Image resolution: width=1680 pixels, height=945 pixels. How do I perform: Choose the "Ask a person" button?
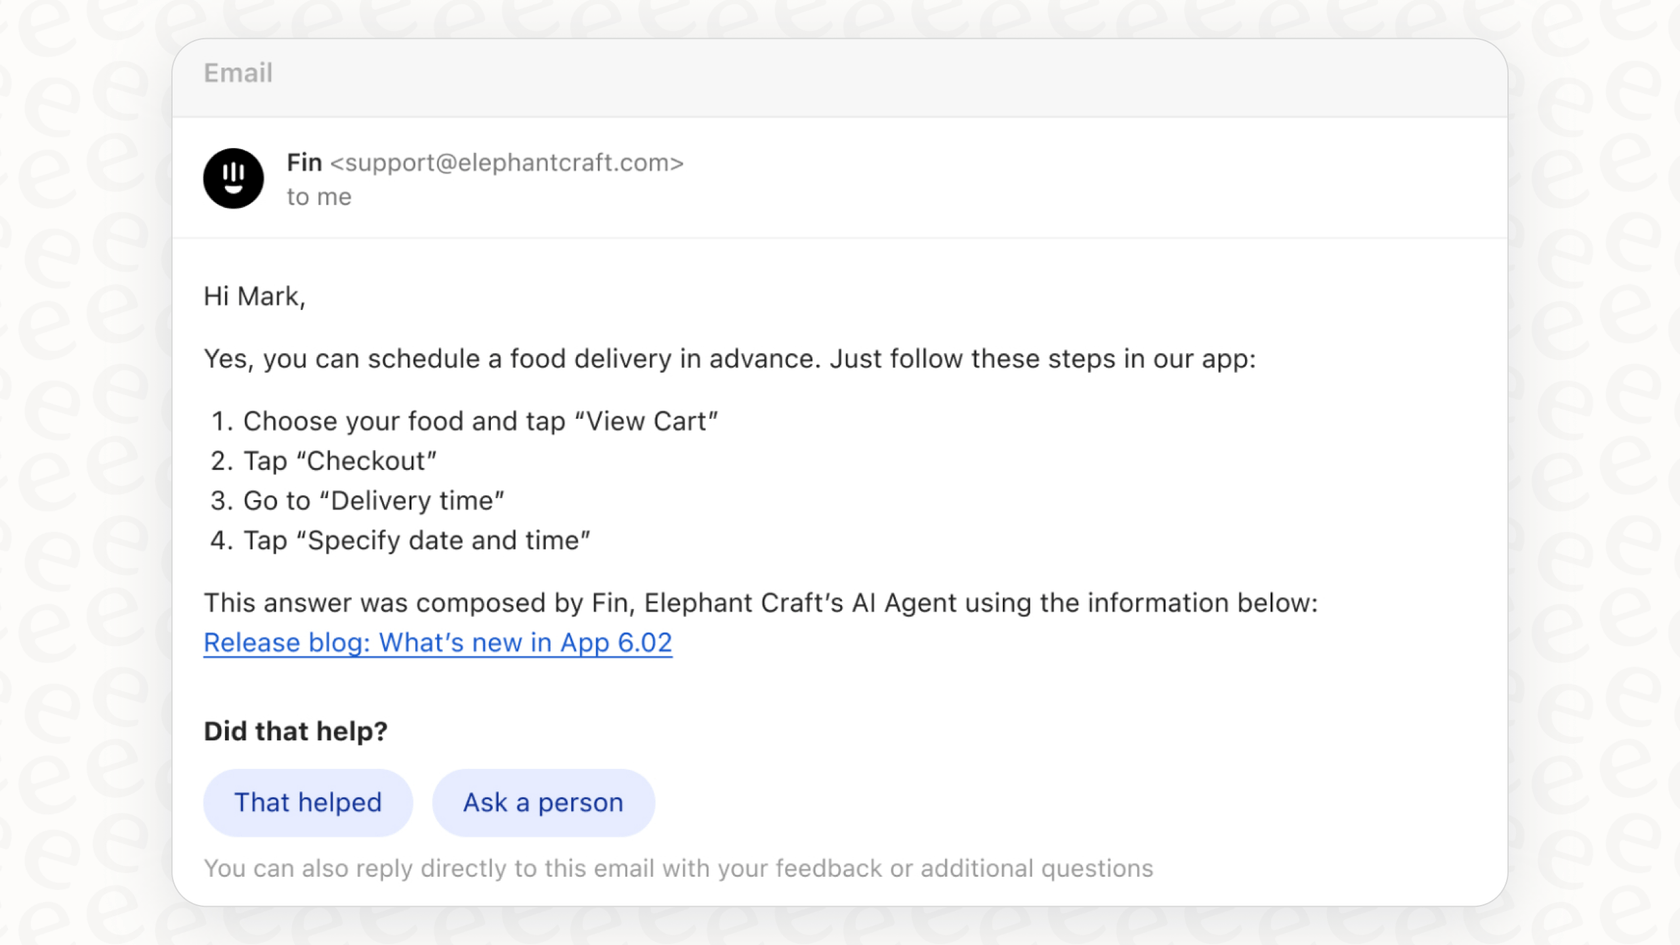[x=543, y=802]
